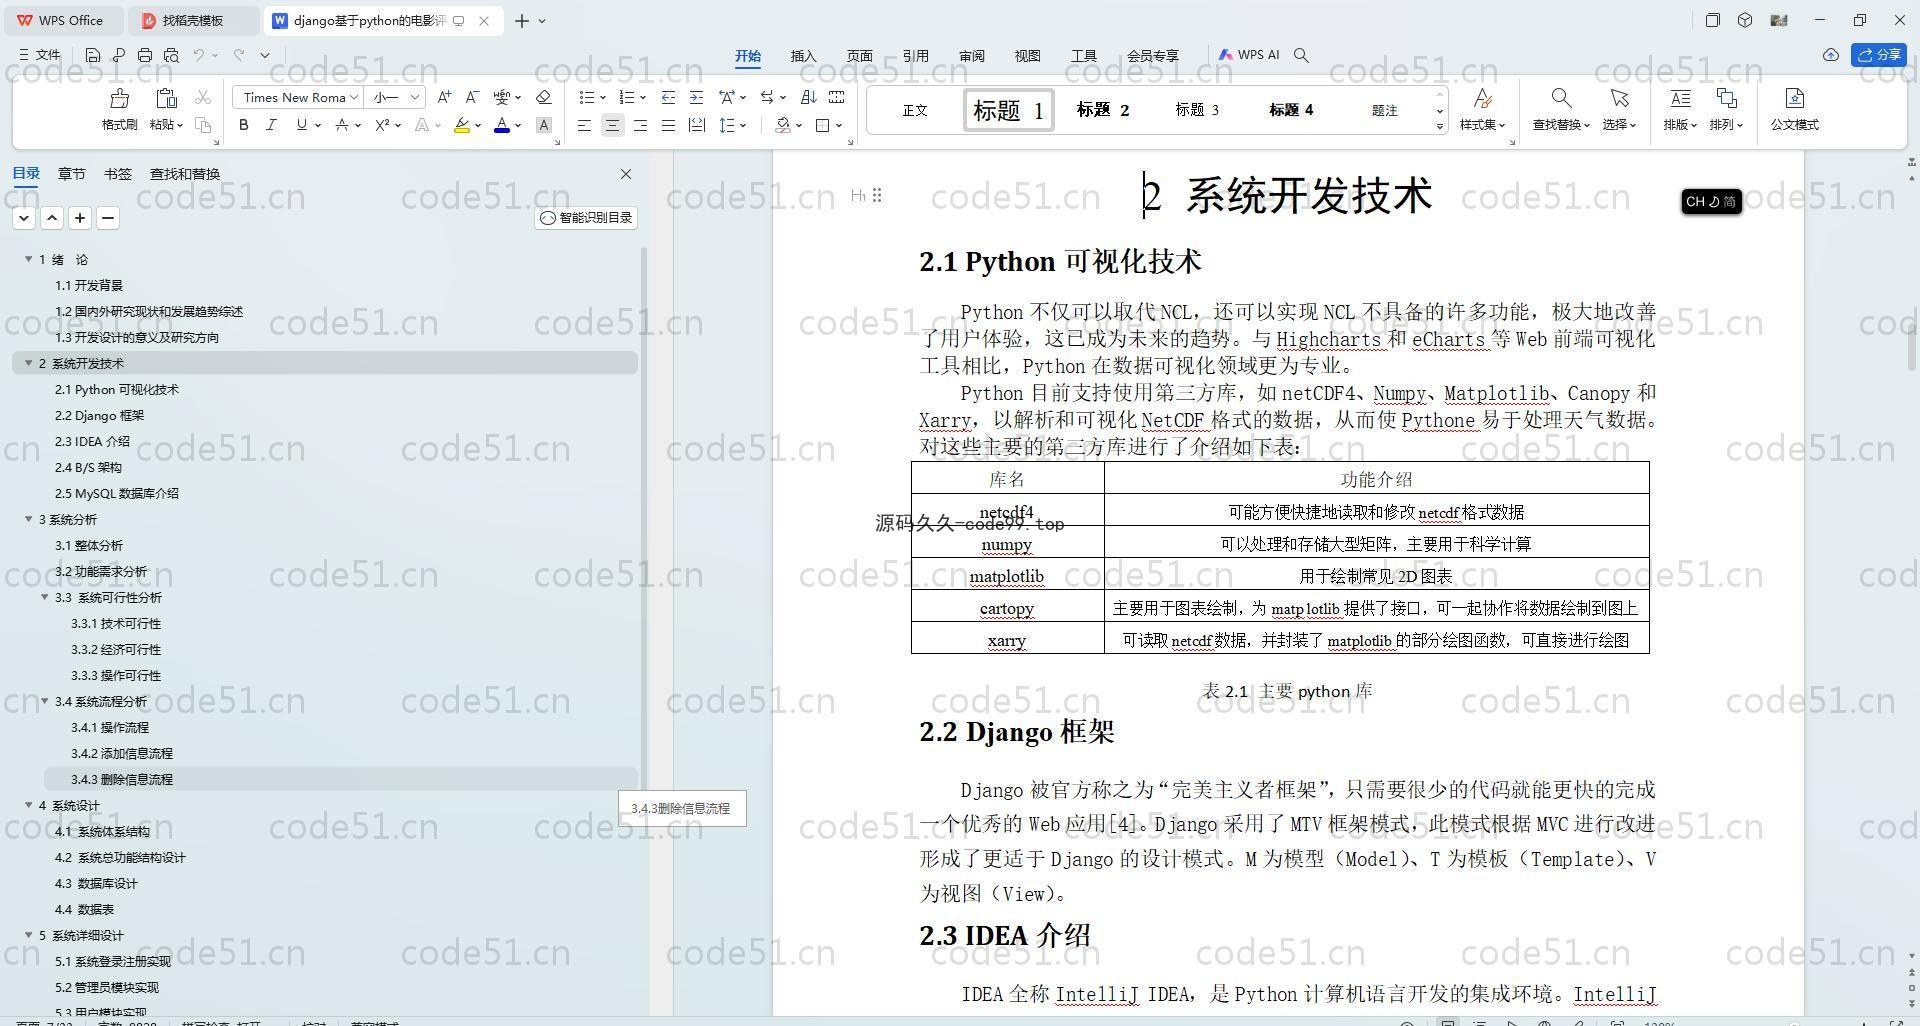Close the navigation pane with X
The width and height of the screenshot is (1920, 1026).
[x=626, y=174]
